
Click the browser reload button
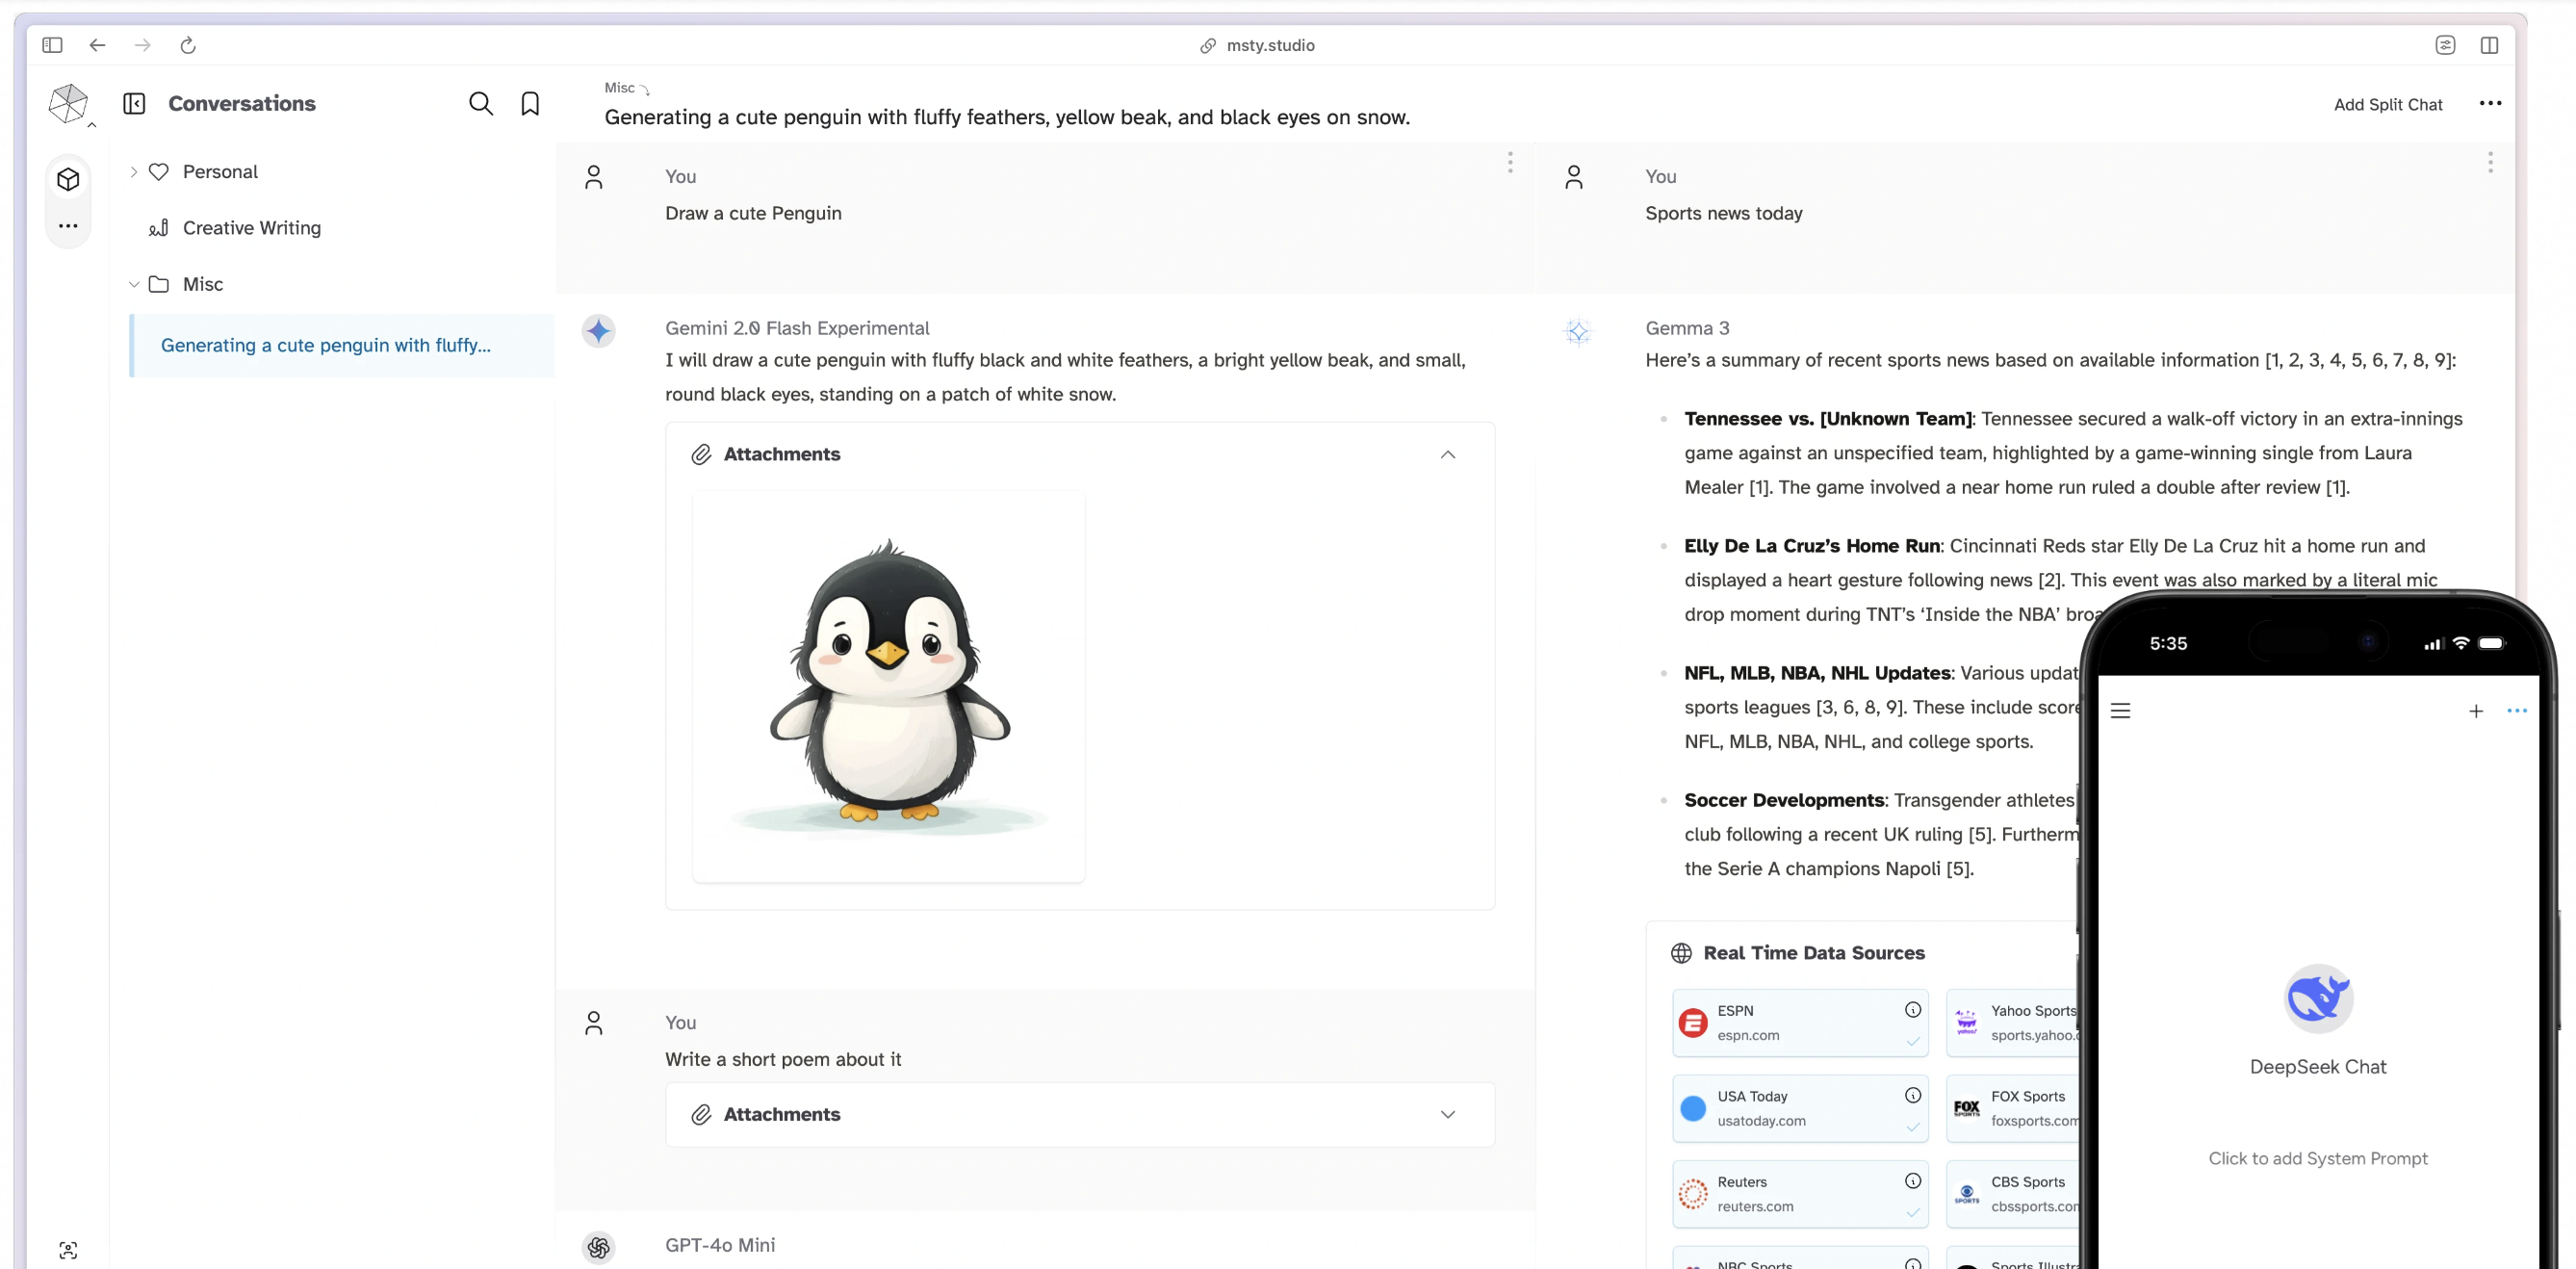187,45
